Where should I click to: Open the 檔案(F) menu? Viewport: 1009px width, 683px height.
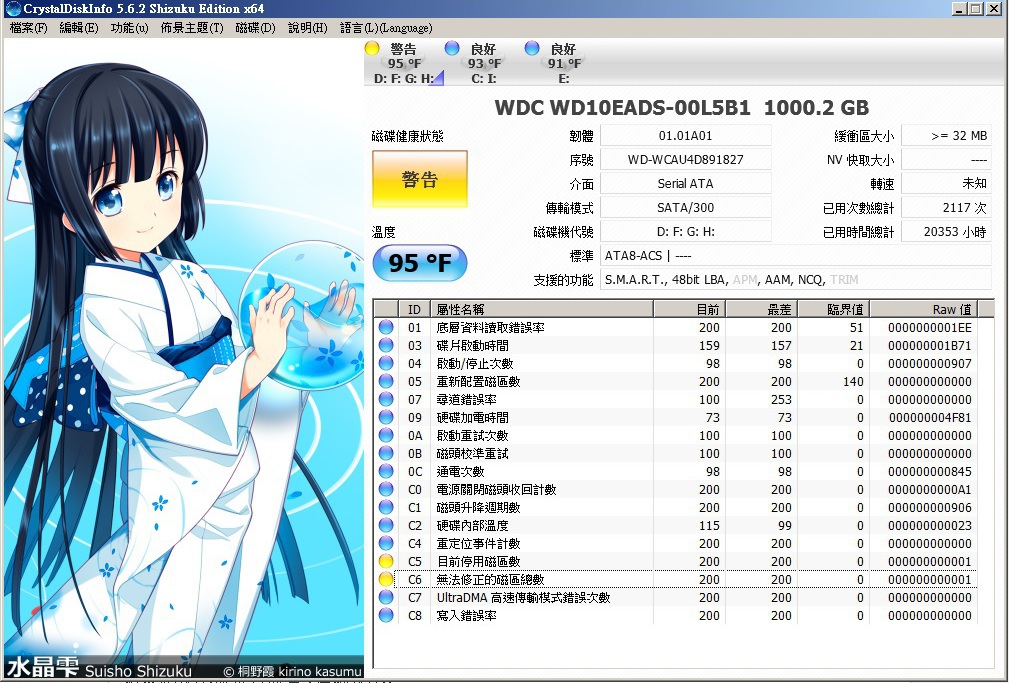[x=29, y=28]
